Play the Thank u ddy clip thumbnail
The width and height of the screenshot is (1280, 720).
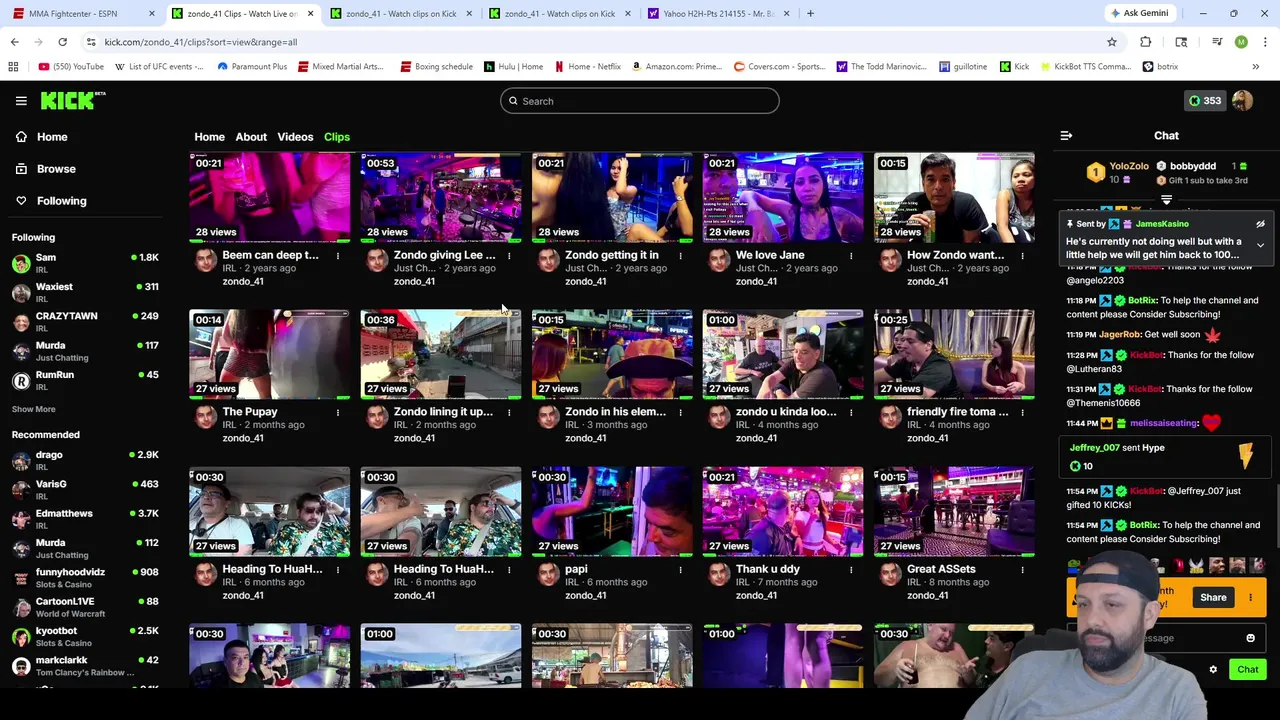(x=783, y=511)
